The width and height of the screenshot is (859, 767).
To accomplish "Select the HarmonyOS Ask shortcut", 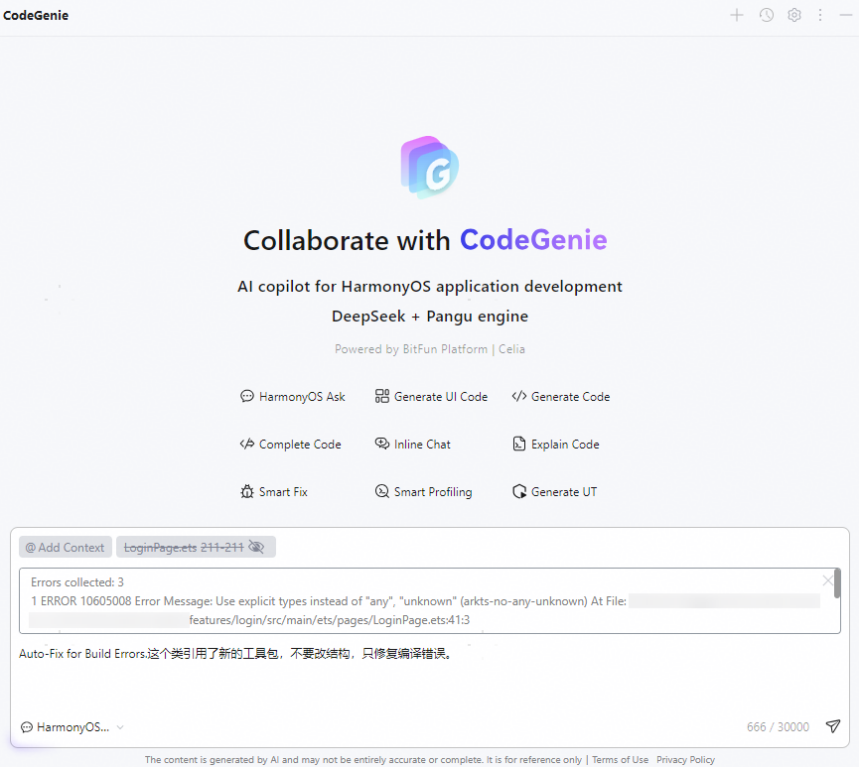I will pos(293,397).
